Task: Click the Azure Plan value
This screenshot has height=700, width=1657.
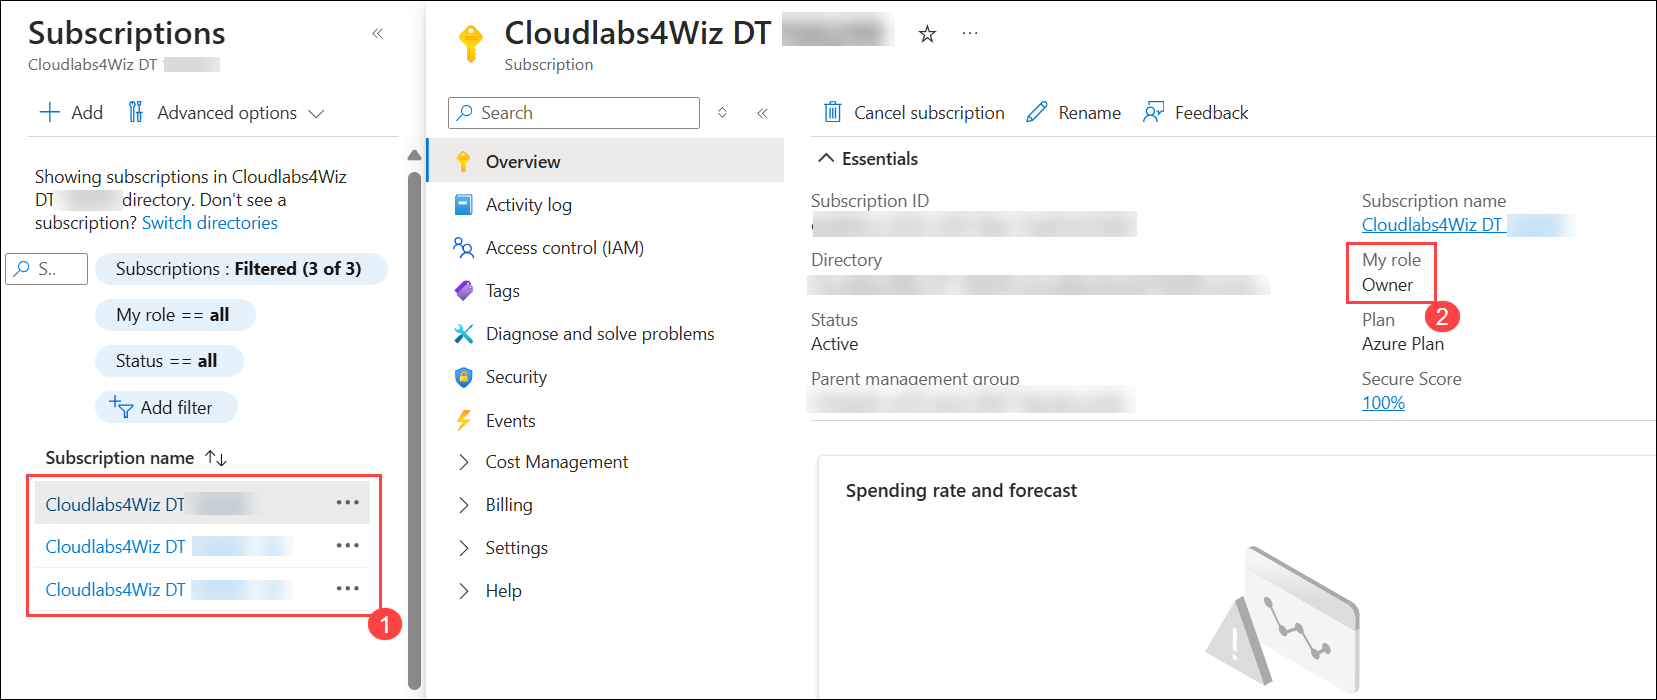Action: [x=1402, y=344]
